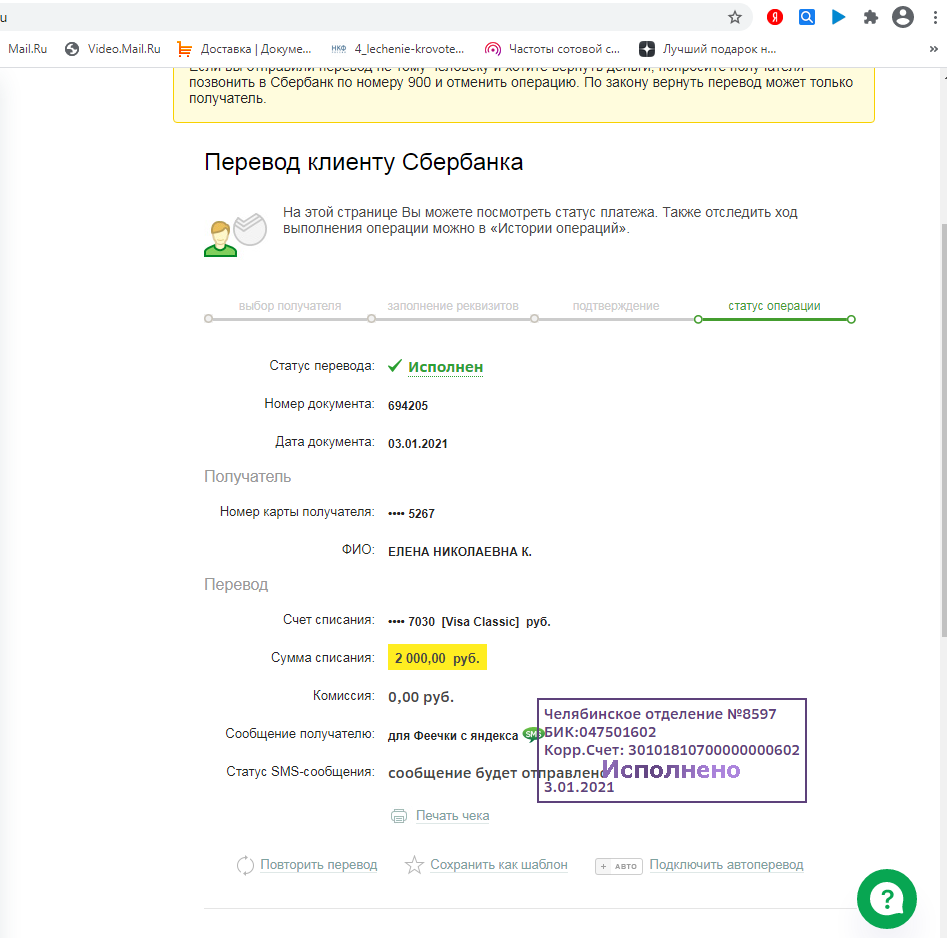Viewport: 947px width, 938px height.
Task: Open the blue search extension icon
Action: [x=807, y=17]
